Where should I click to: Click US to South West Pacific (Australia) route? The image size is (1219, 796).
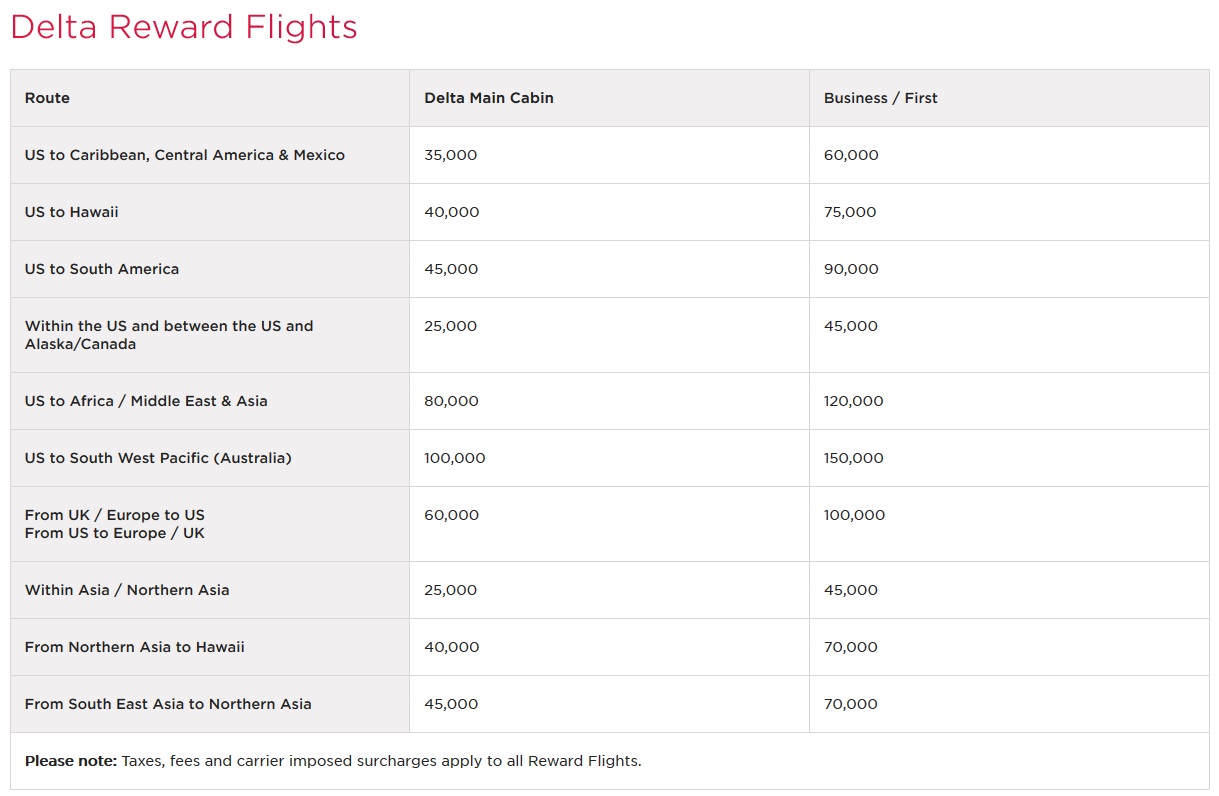click(158, 458)
